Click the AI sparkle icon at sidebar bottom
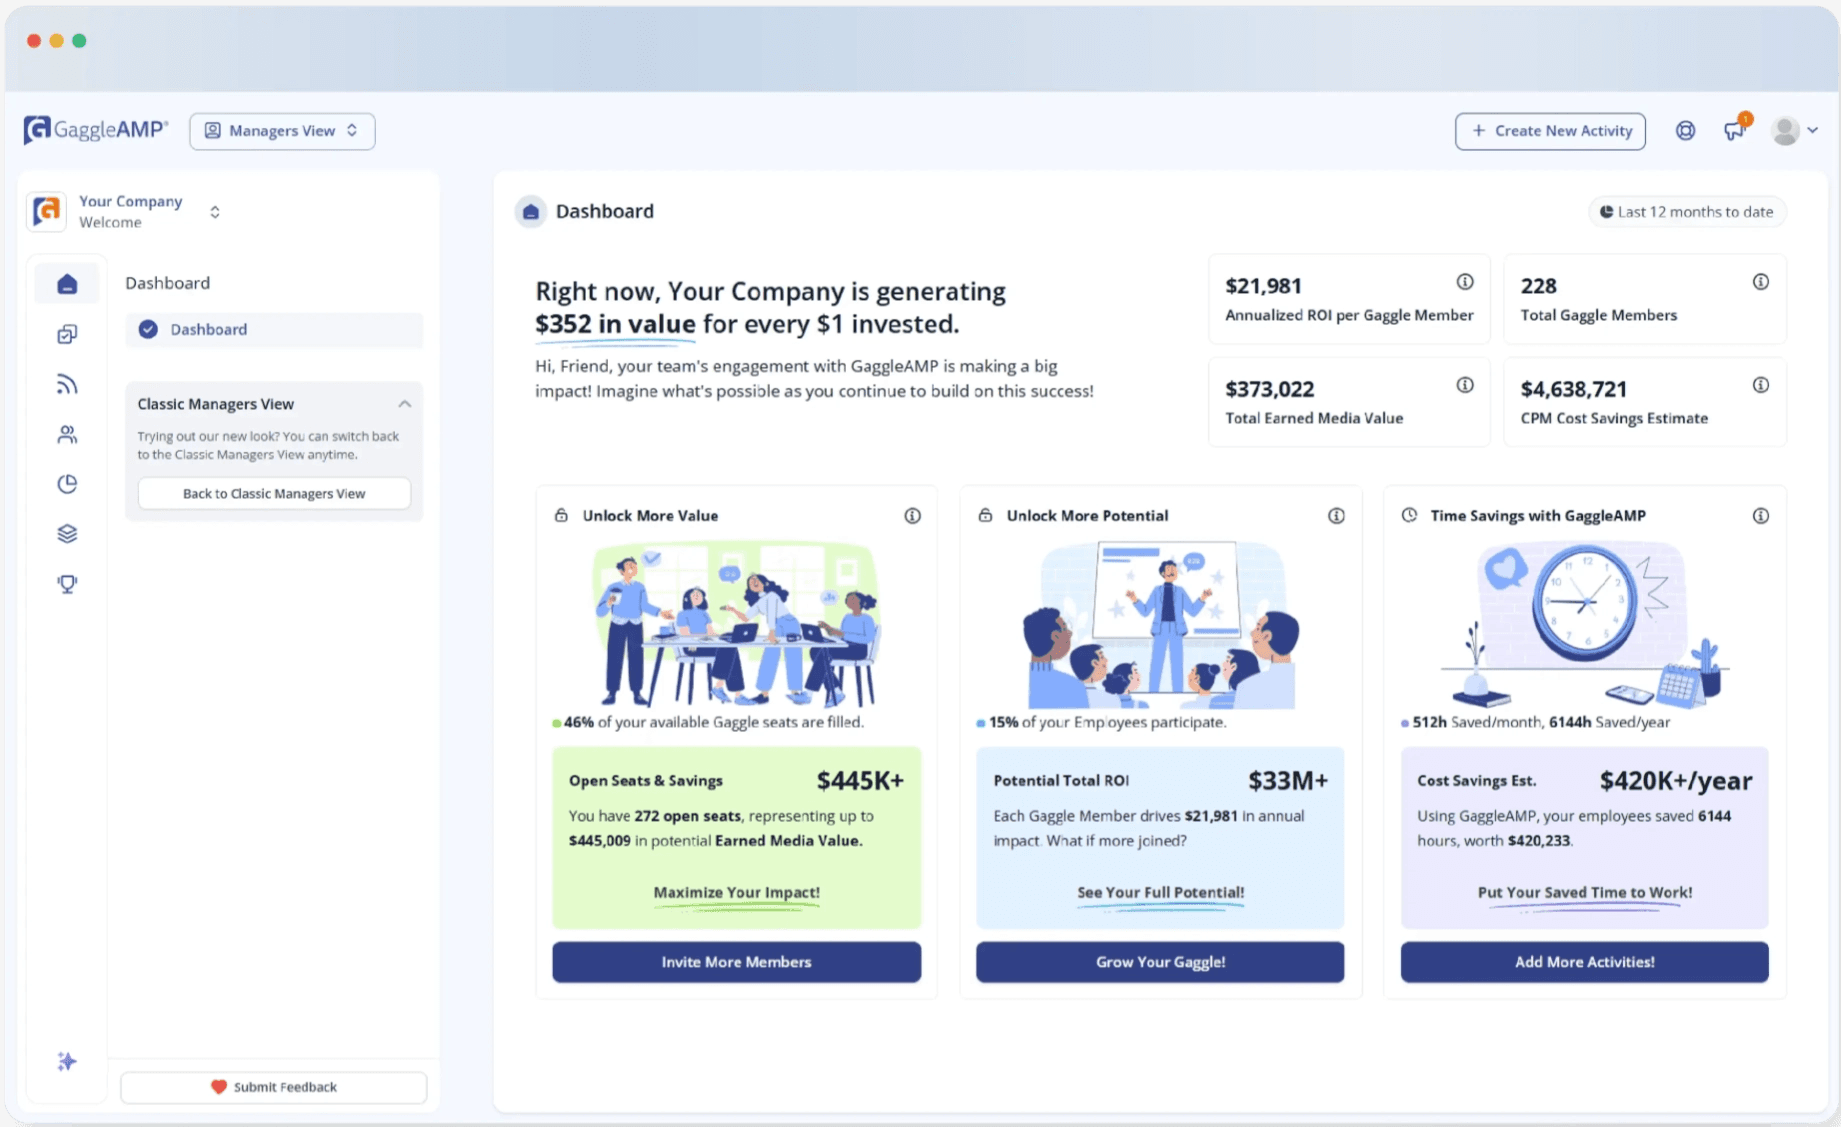Image resolution: width=1841 pixels, height=1127 pixels. [66, 1061]
